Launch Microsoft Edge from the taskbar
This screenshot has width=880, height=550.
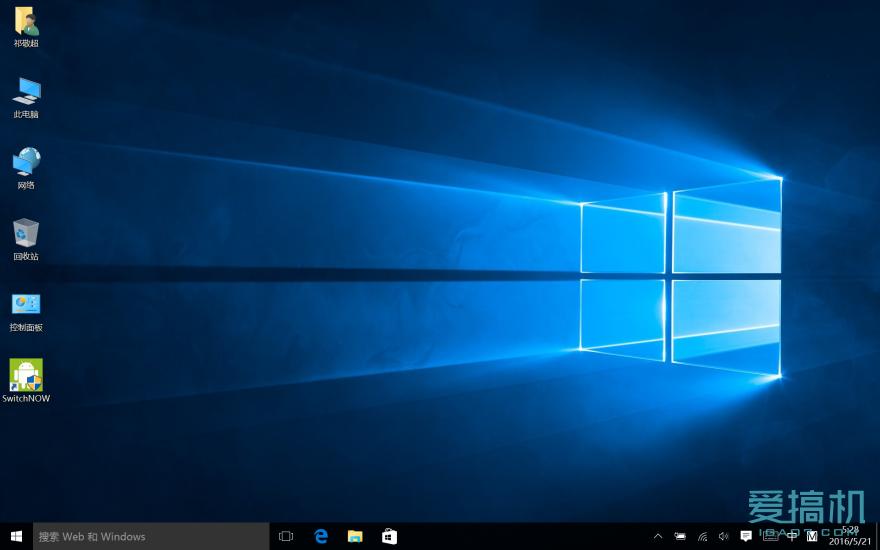[x=321, y=537]
